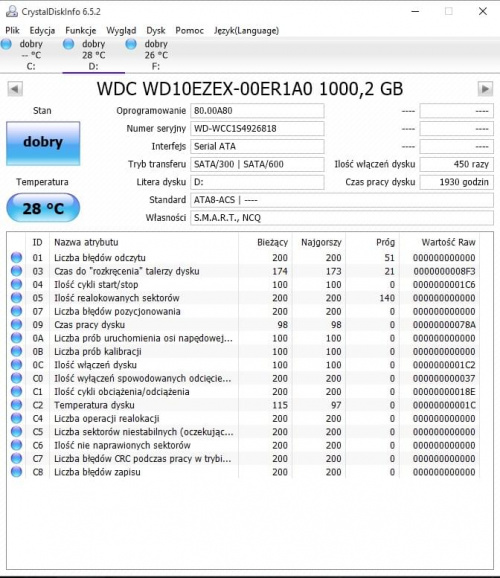Click raw value 00000000078A
This screenshot has width=500, height=578.
coord(444,325)
